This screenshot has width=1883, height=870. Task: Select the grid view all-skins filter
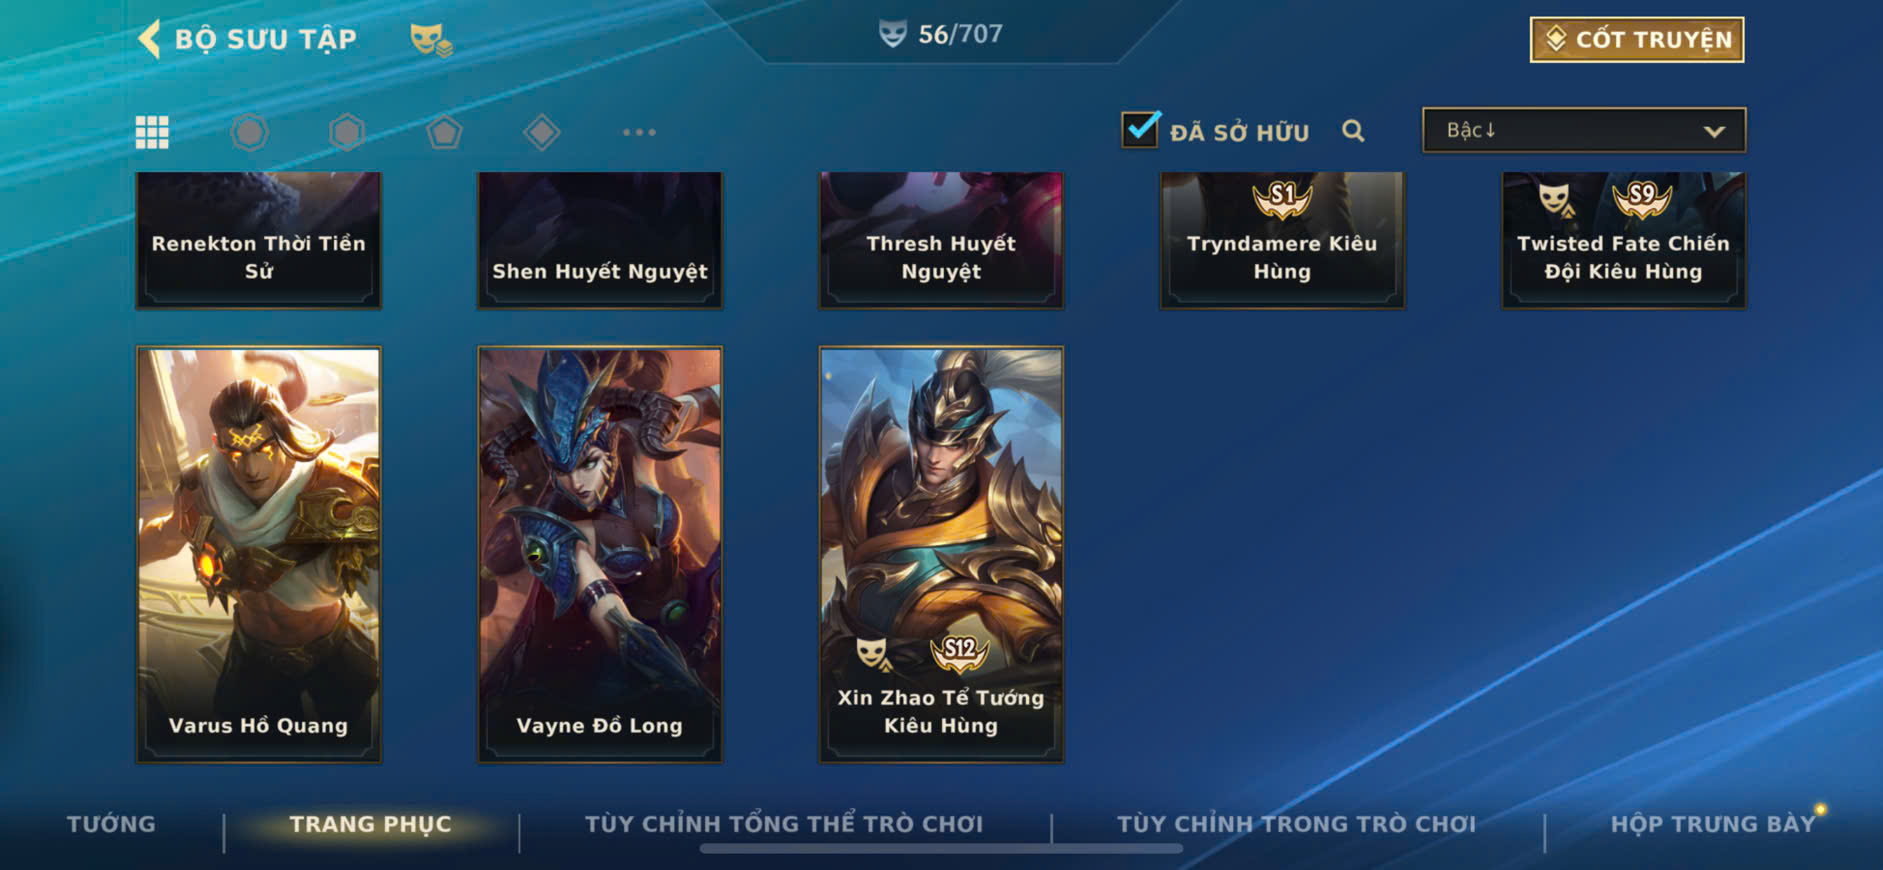coord(152,132)
